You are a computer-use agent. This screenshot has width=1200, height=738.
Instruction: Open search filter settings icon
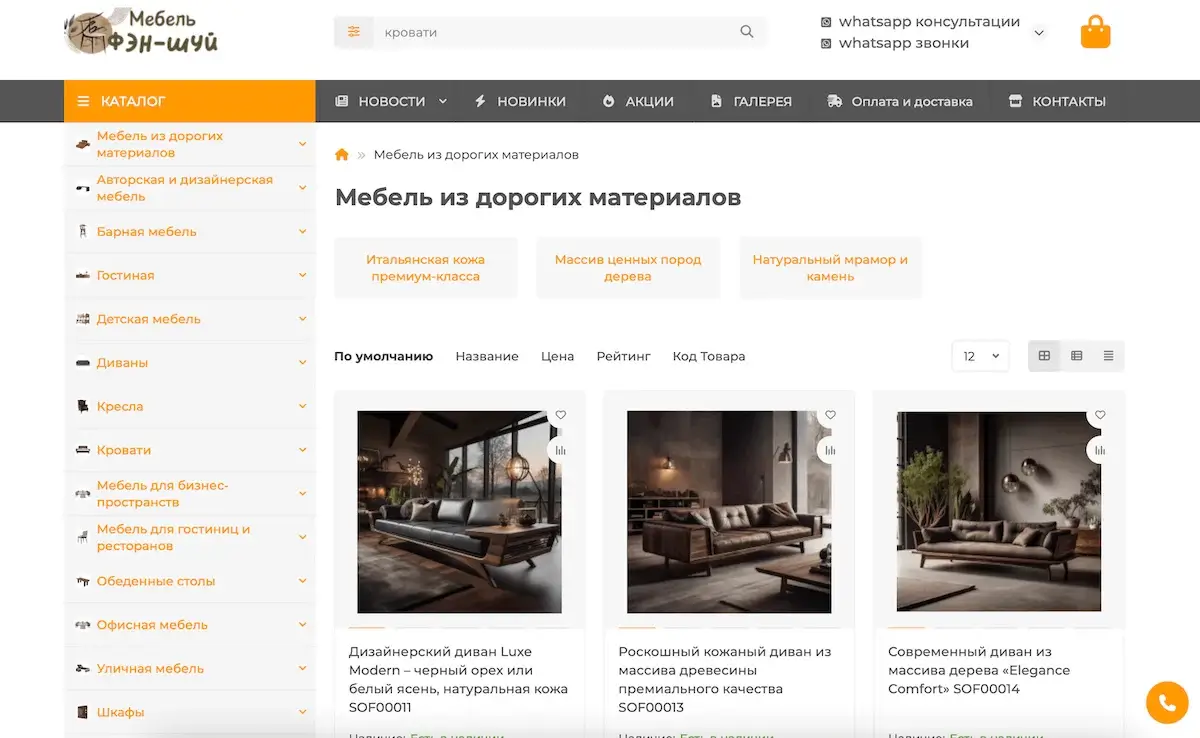[x=353, y=32]
